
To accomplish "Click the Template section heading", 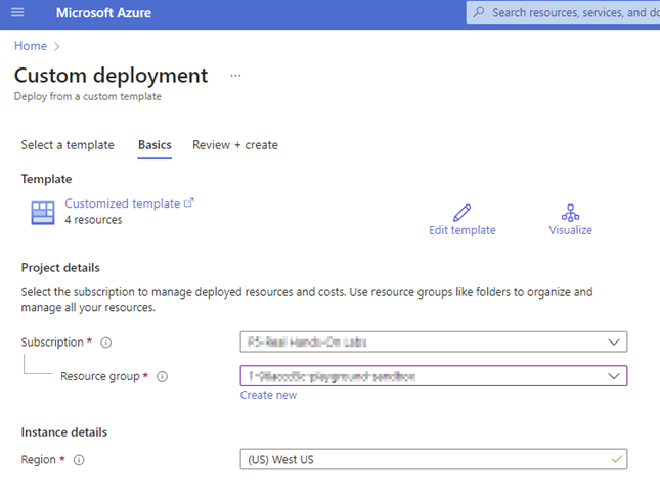I will (46, 179).
